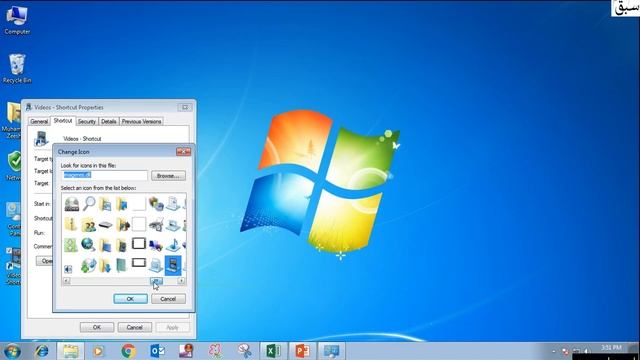Click the Windows Start button
640x360 pixels.
pyautogui.click(x=12, y=351)
